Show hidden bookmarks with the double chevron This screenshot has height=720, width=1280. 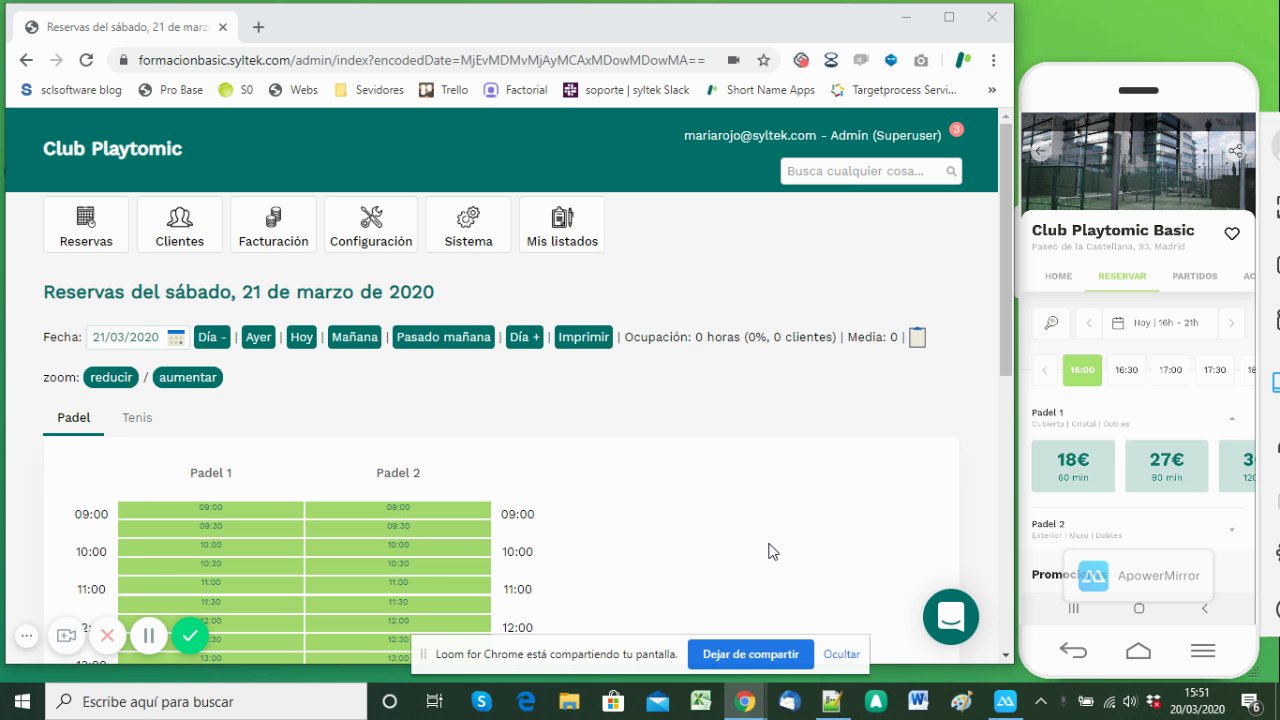click(992, 90)
